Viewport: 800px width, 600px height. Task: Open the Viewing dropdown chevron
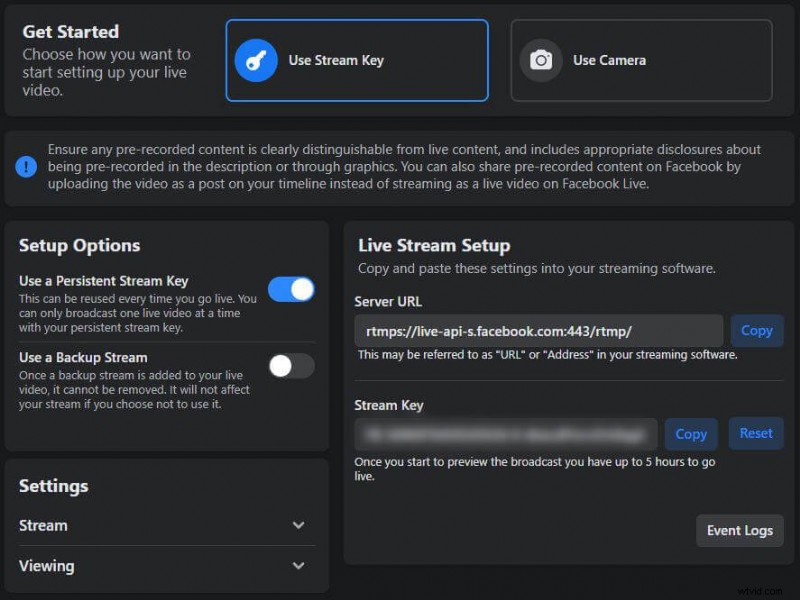(x=298, y=566)
